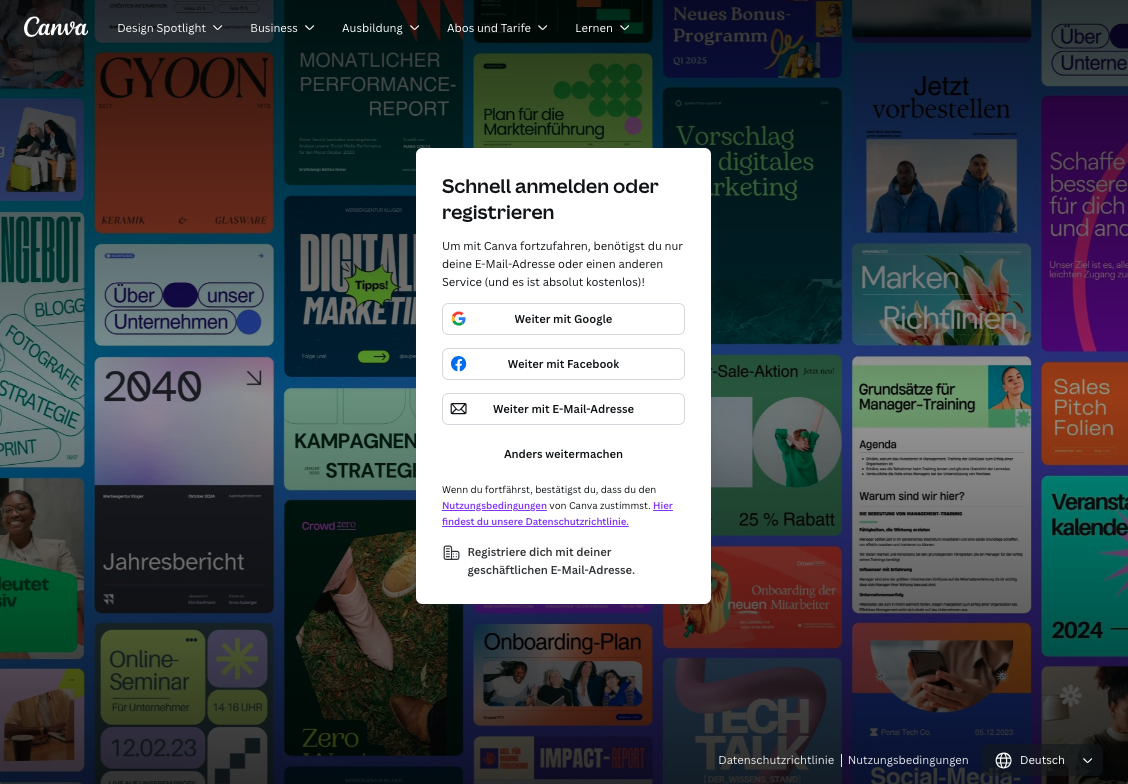Open the Digital Marketing Tipps template
1128x784 pixels.
click(x=350, y=286)
